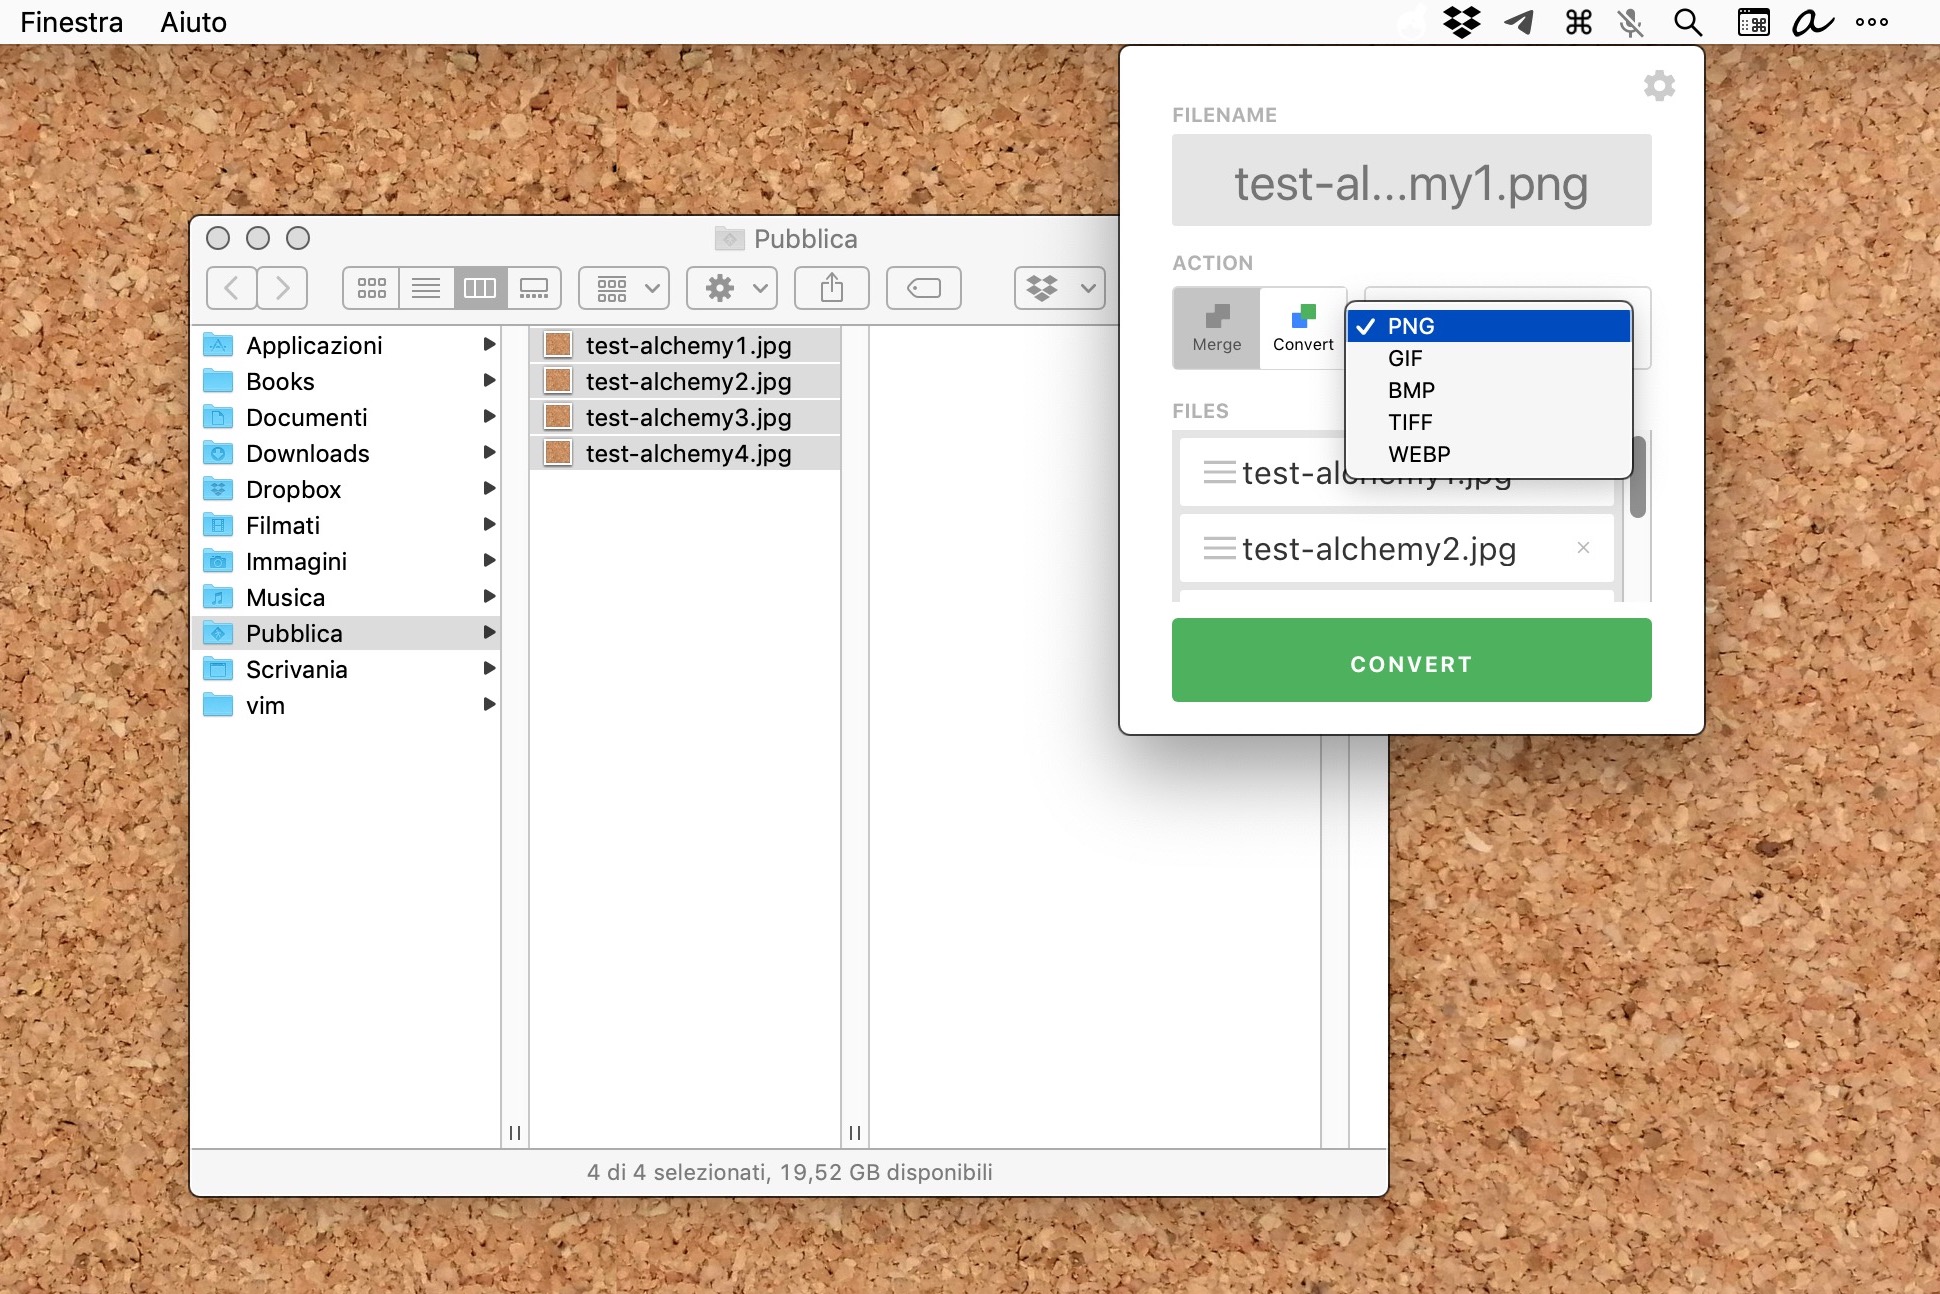The width and height of the screenshot is (1940, 1294).
Task: Click the Finder share icon
Action: [x=831, y=289]
